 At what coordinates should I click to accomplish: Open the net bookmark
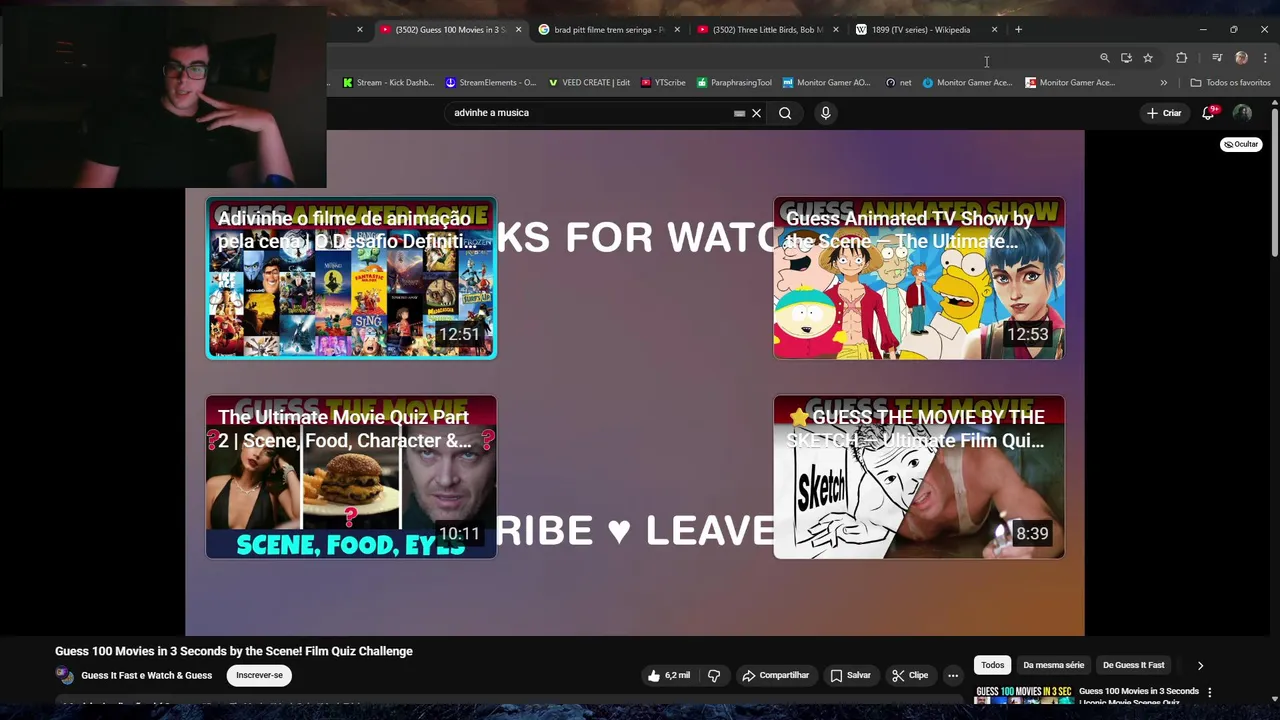[x=898, y=83]
